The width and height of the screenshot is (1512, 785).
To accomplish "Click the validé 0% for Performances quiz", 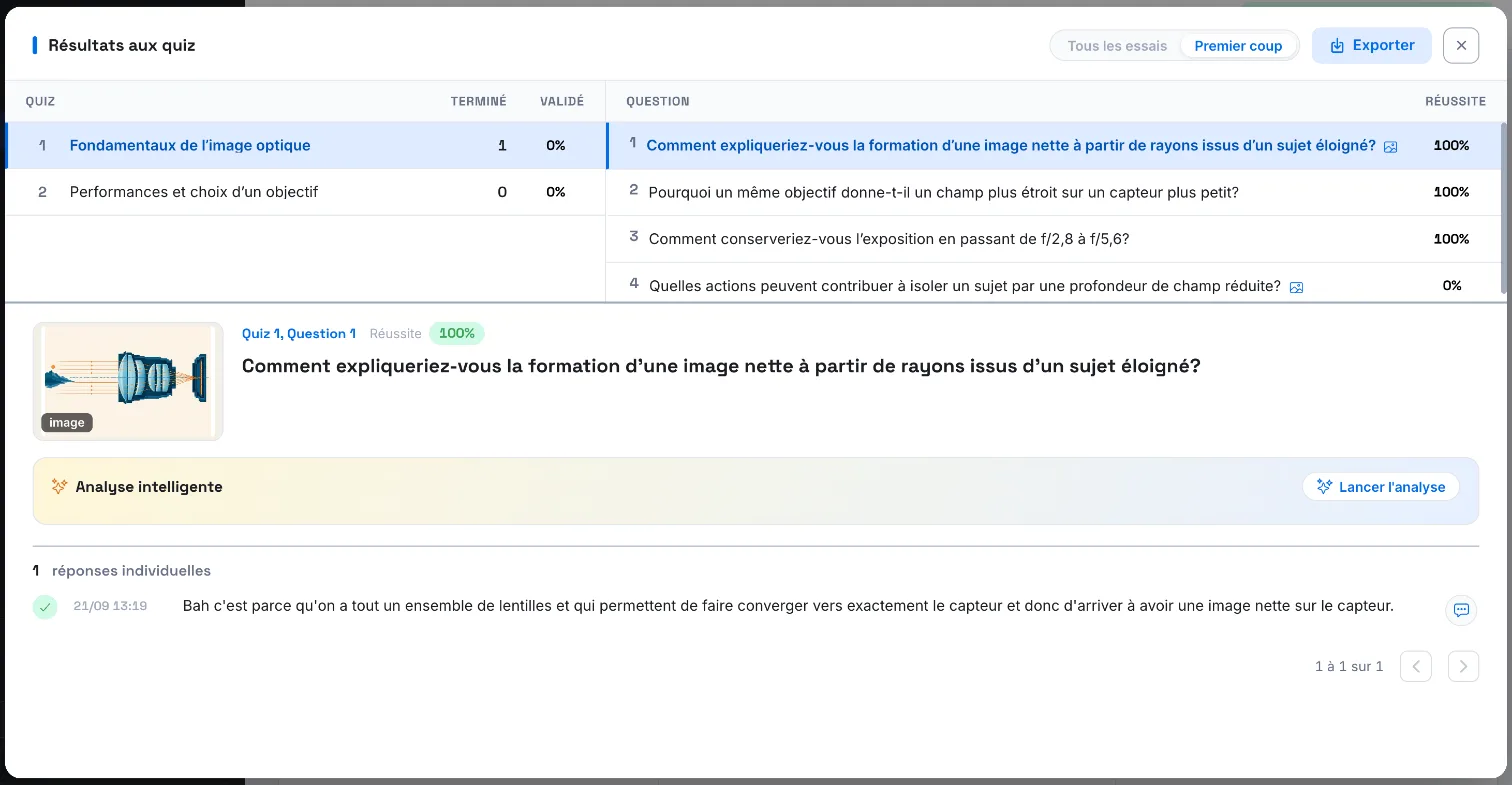I will click(556, 192).
